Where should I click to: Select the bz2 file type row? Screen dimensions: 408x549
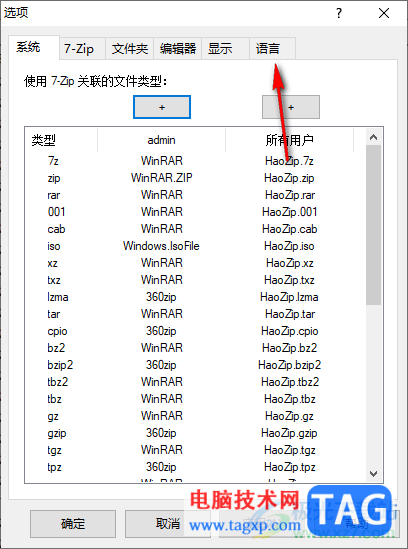pyautogui.click(x=194, y=348)
